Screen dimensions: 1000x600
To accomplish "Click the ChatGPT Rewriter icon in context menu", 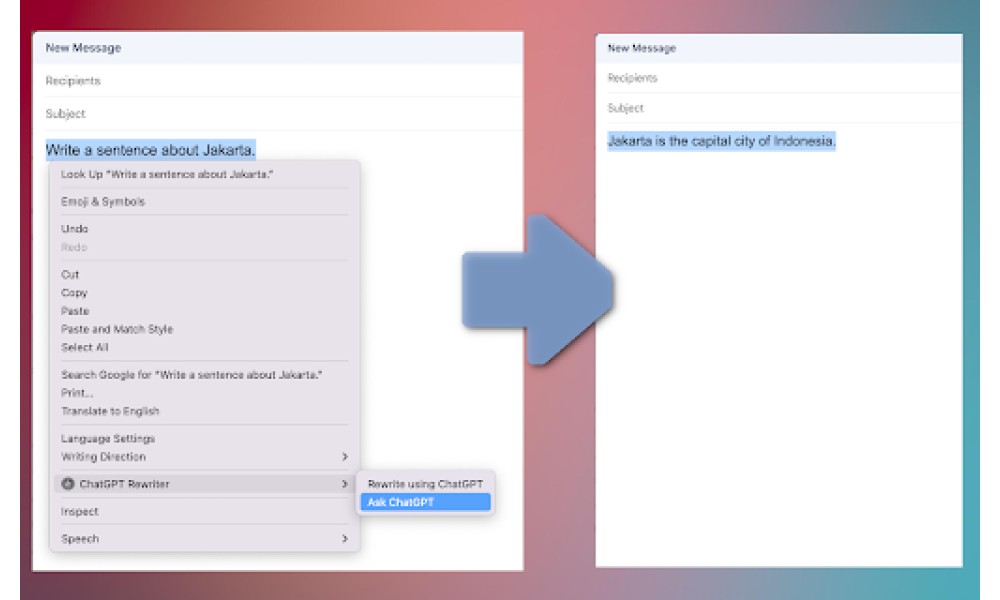I will tap(68, 484).
